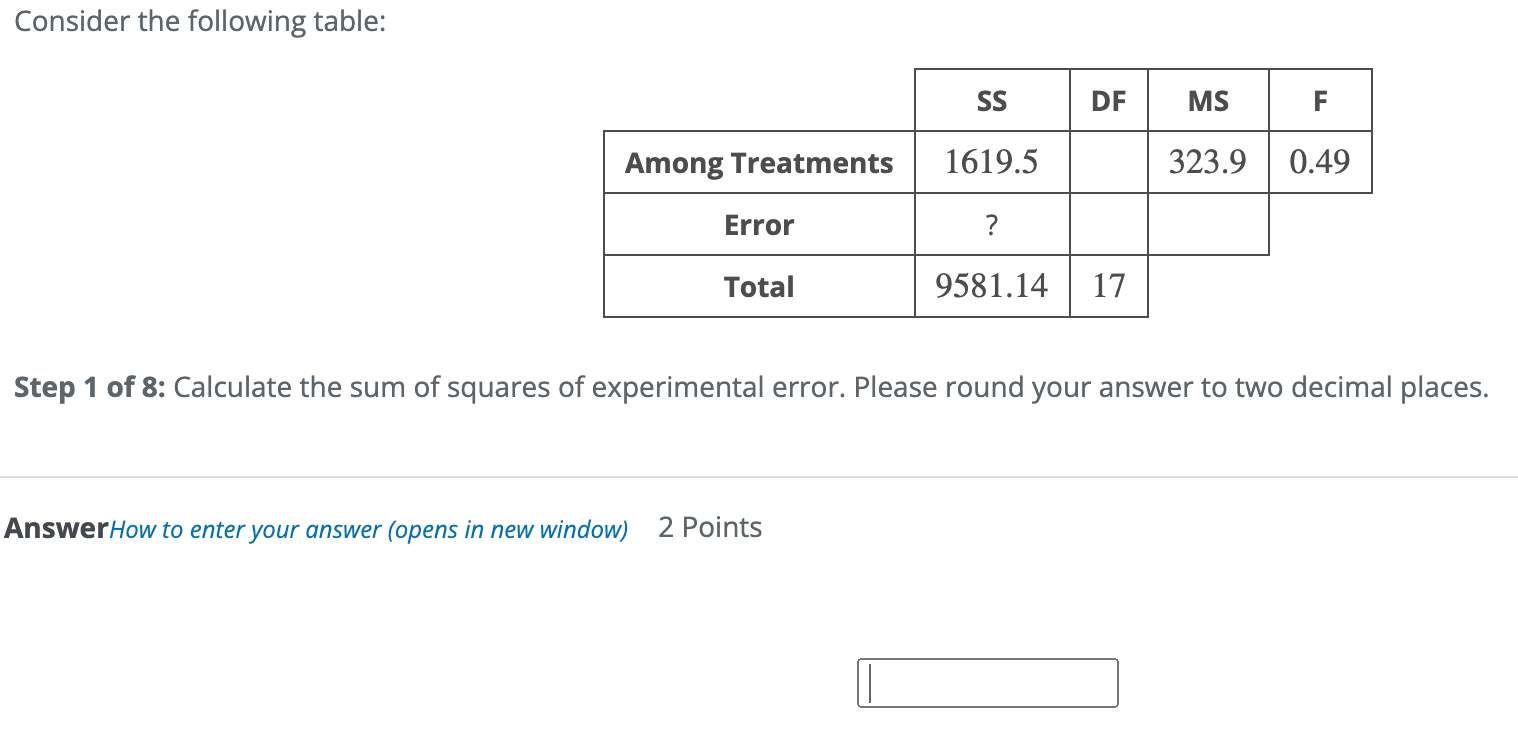The image size is (1518, 743).
Task: Select the cell containing 323.9
Action: [1207, 162]
